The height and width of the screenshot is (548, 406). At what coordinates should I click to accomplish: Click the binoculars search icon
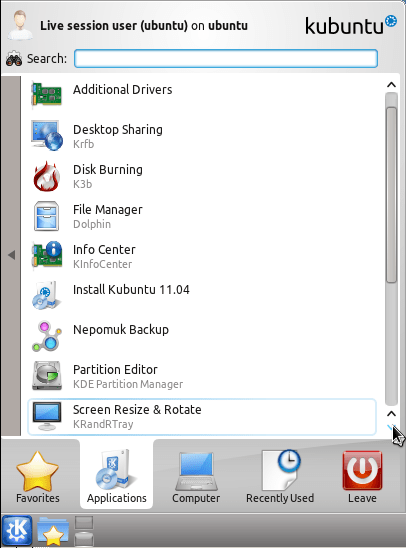coord(14,59)
